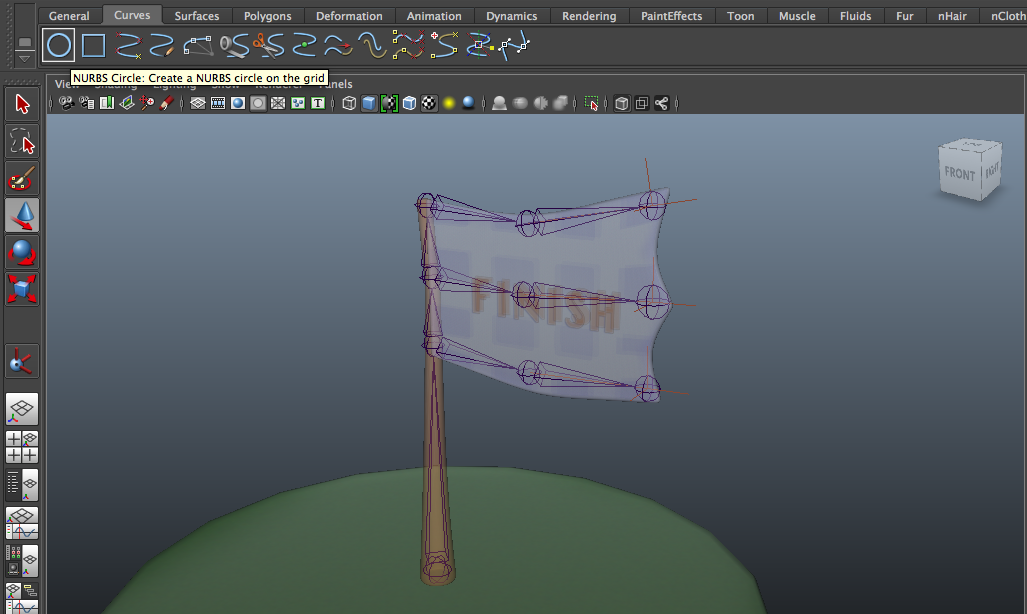Open the Show panel menu
Viewport: 1027px width, 614px height.
click(x=226, y=84)
